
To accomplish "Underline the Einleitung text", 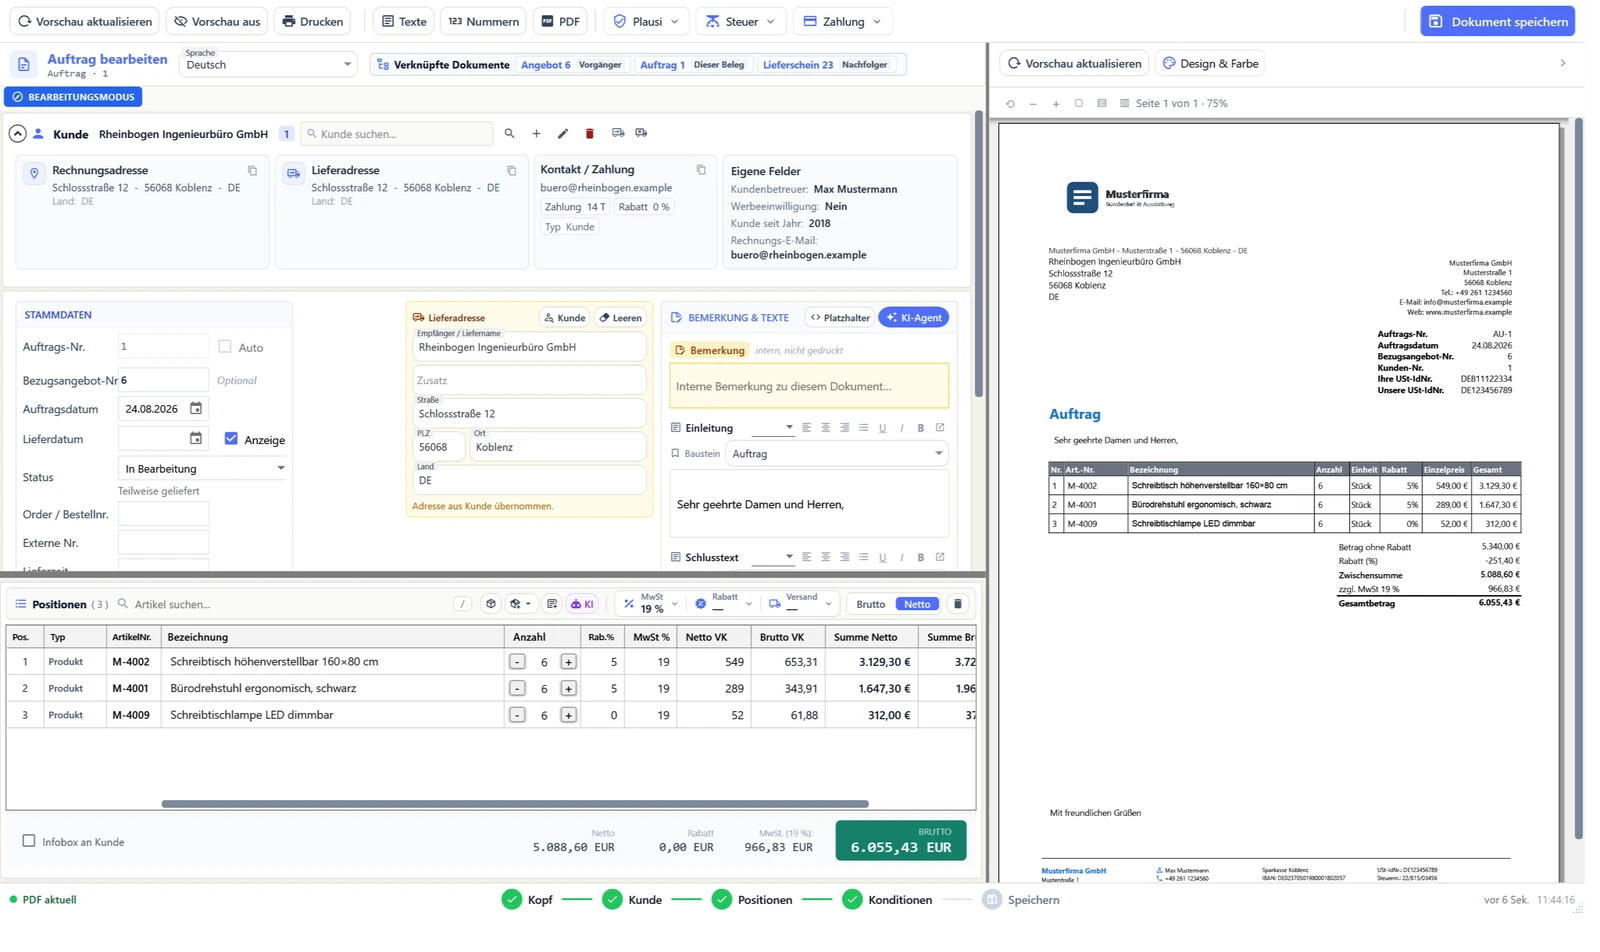I will tap(883, 428).
